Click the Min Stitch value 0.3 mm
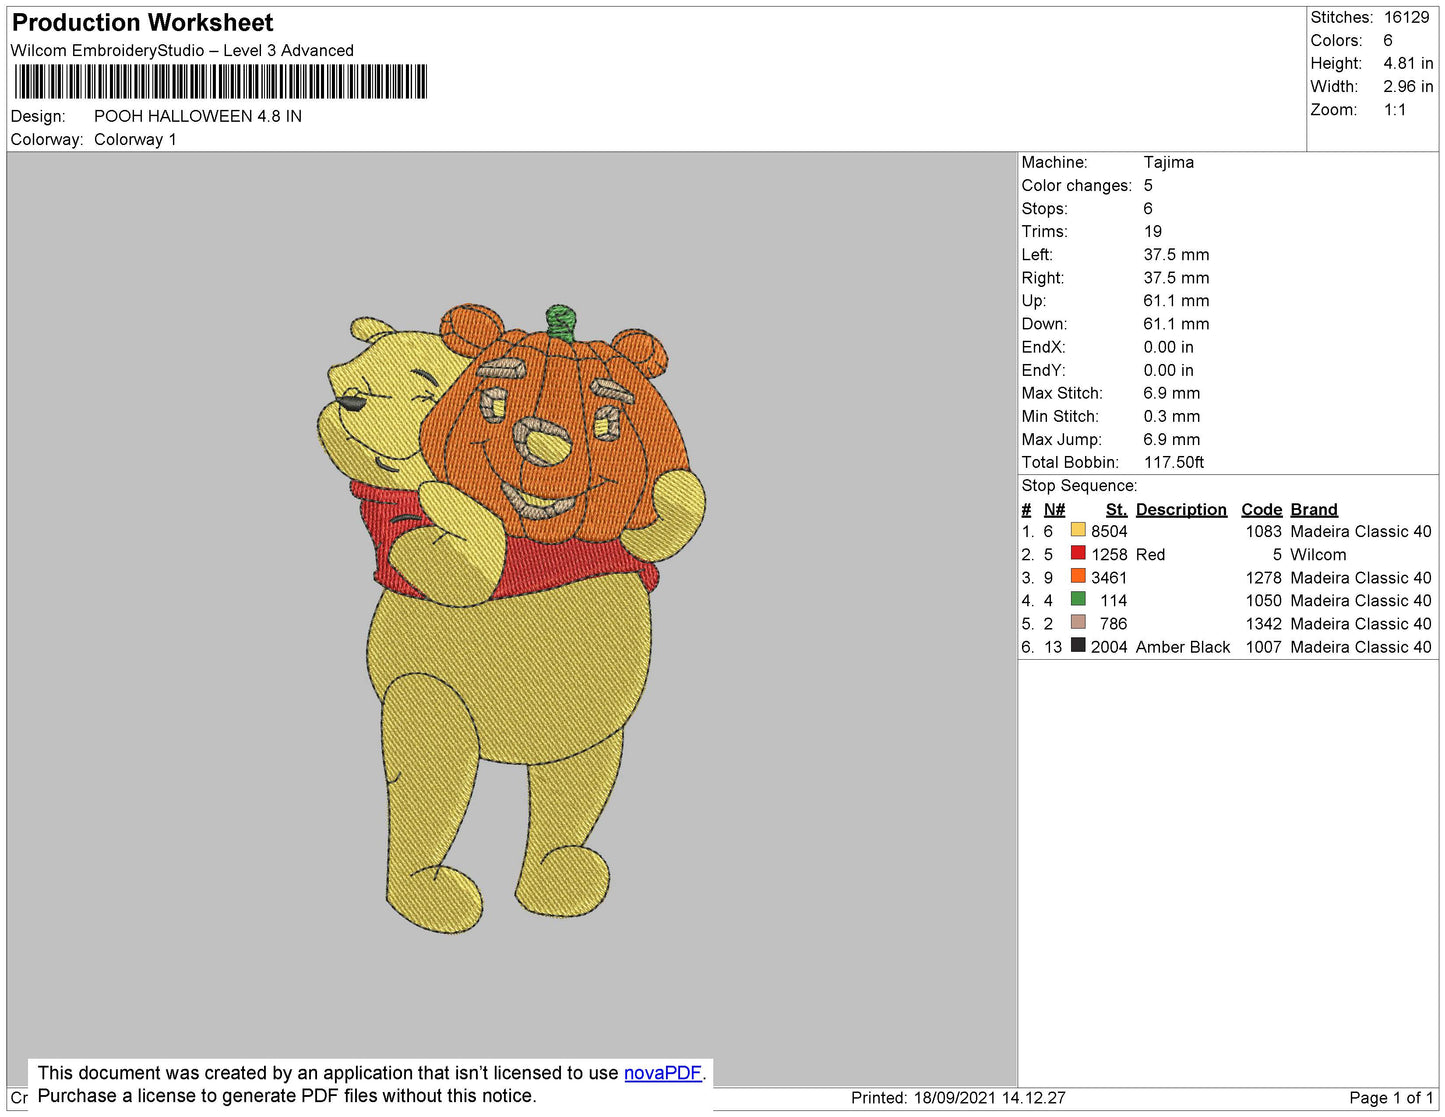This screenshot has width=1445, height=1117. 1171,416
